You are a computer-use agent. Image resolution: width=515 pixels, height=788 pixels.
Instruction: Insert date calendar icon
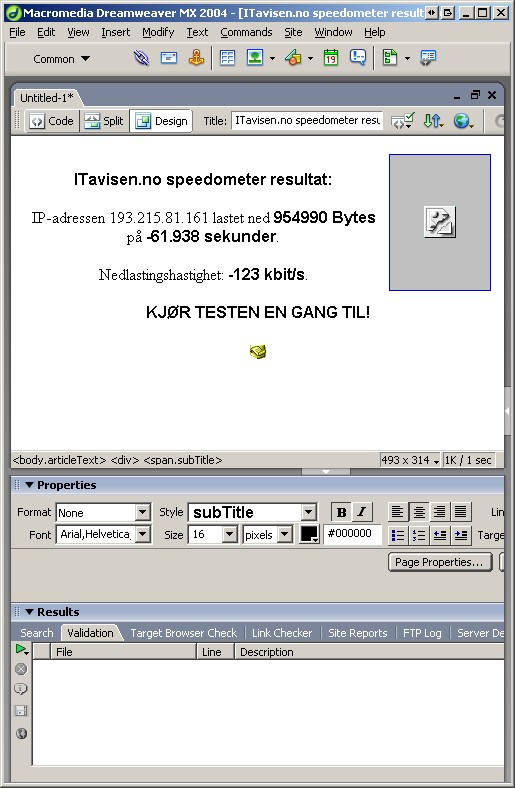(330, 58)
